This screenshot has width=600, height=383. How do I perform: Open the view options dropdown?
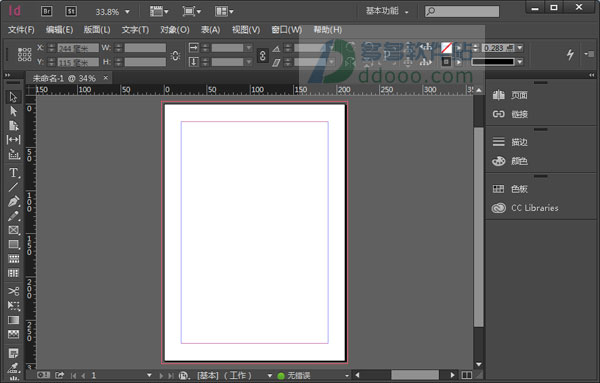point(159,11)
